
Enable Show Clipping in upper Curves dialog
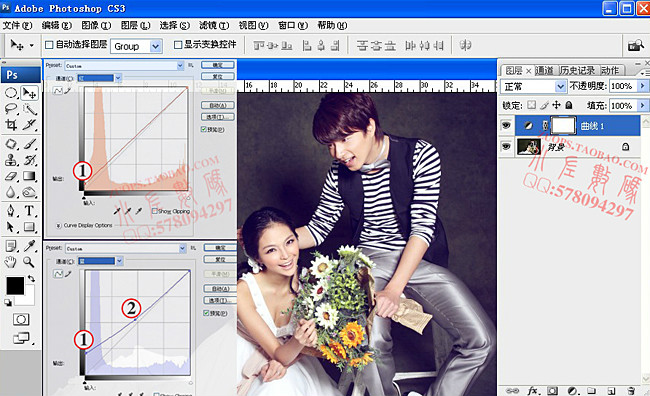coord(155,211)
